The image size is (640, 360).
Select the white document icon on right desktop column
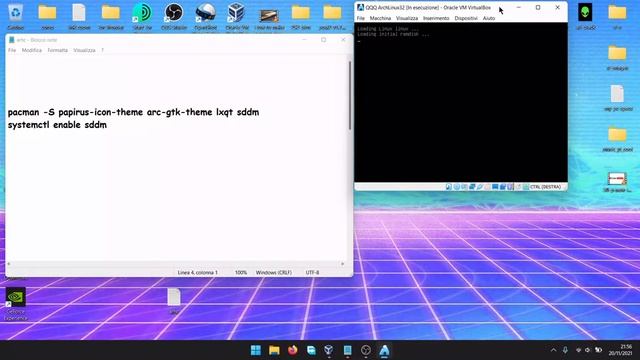click(617, 94)
